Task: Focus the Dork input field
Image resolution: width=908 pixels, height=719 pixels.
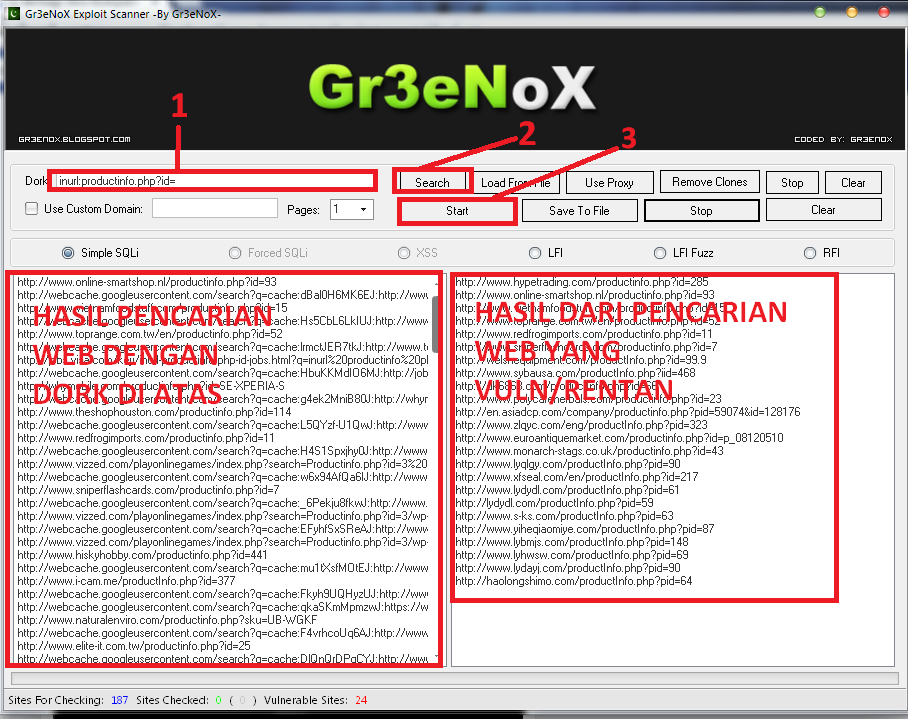Action: click(214, 181)
